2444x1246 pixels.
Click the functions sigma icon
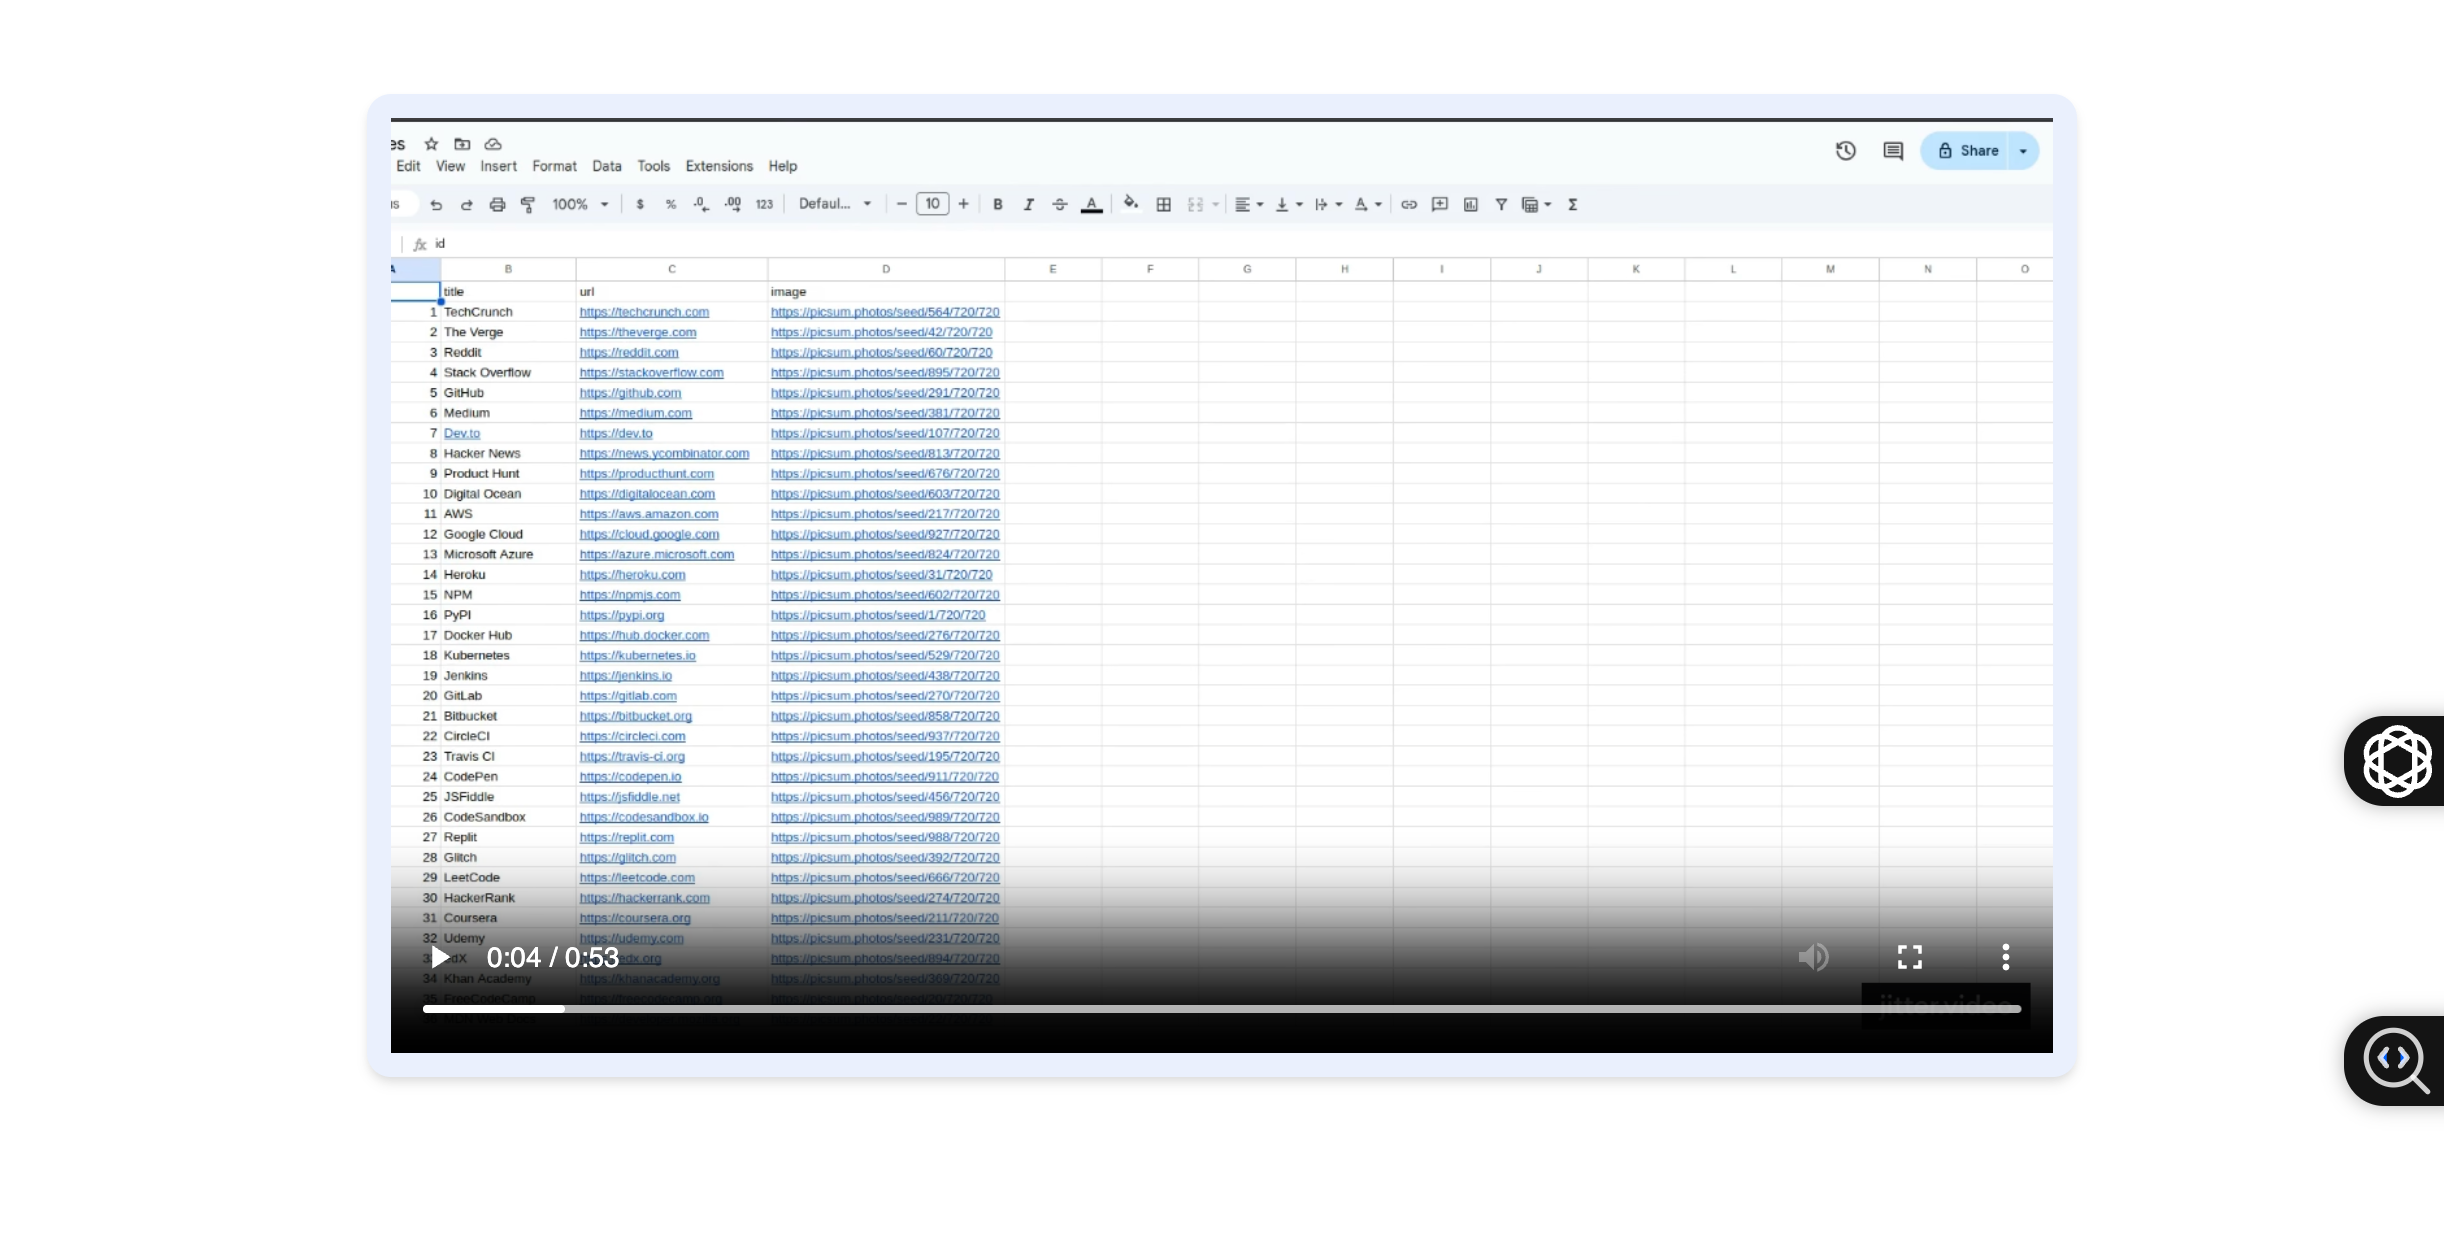click(x=1572, y=204)
